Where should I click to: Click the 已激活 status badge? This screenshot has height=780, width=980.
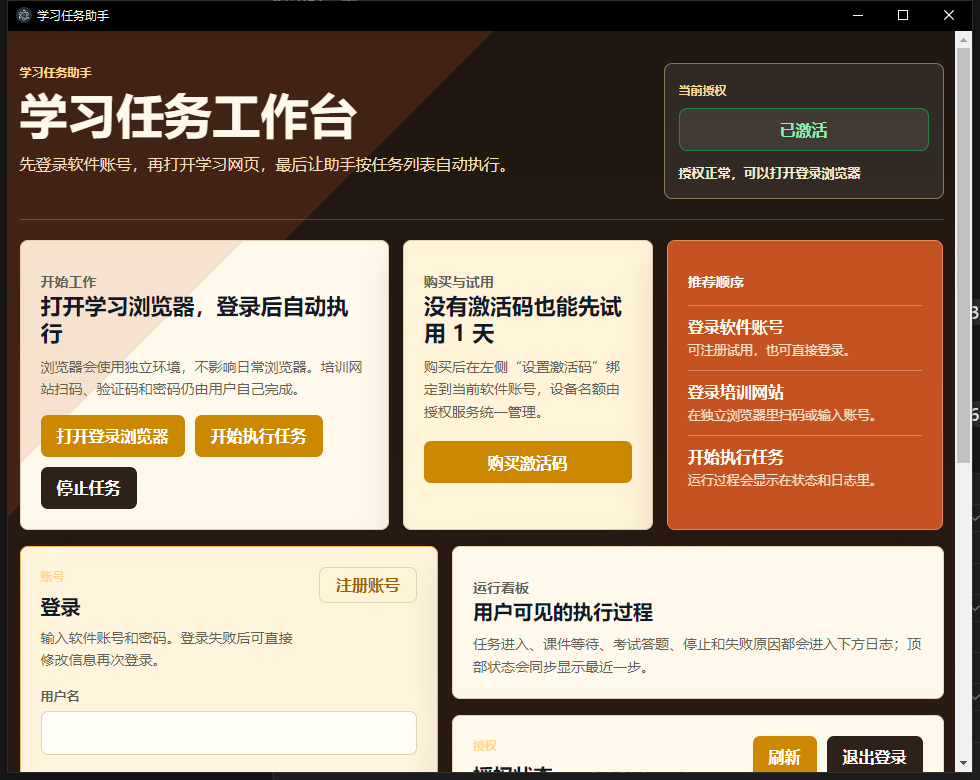tap(804, 129)
